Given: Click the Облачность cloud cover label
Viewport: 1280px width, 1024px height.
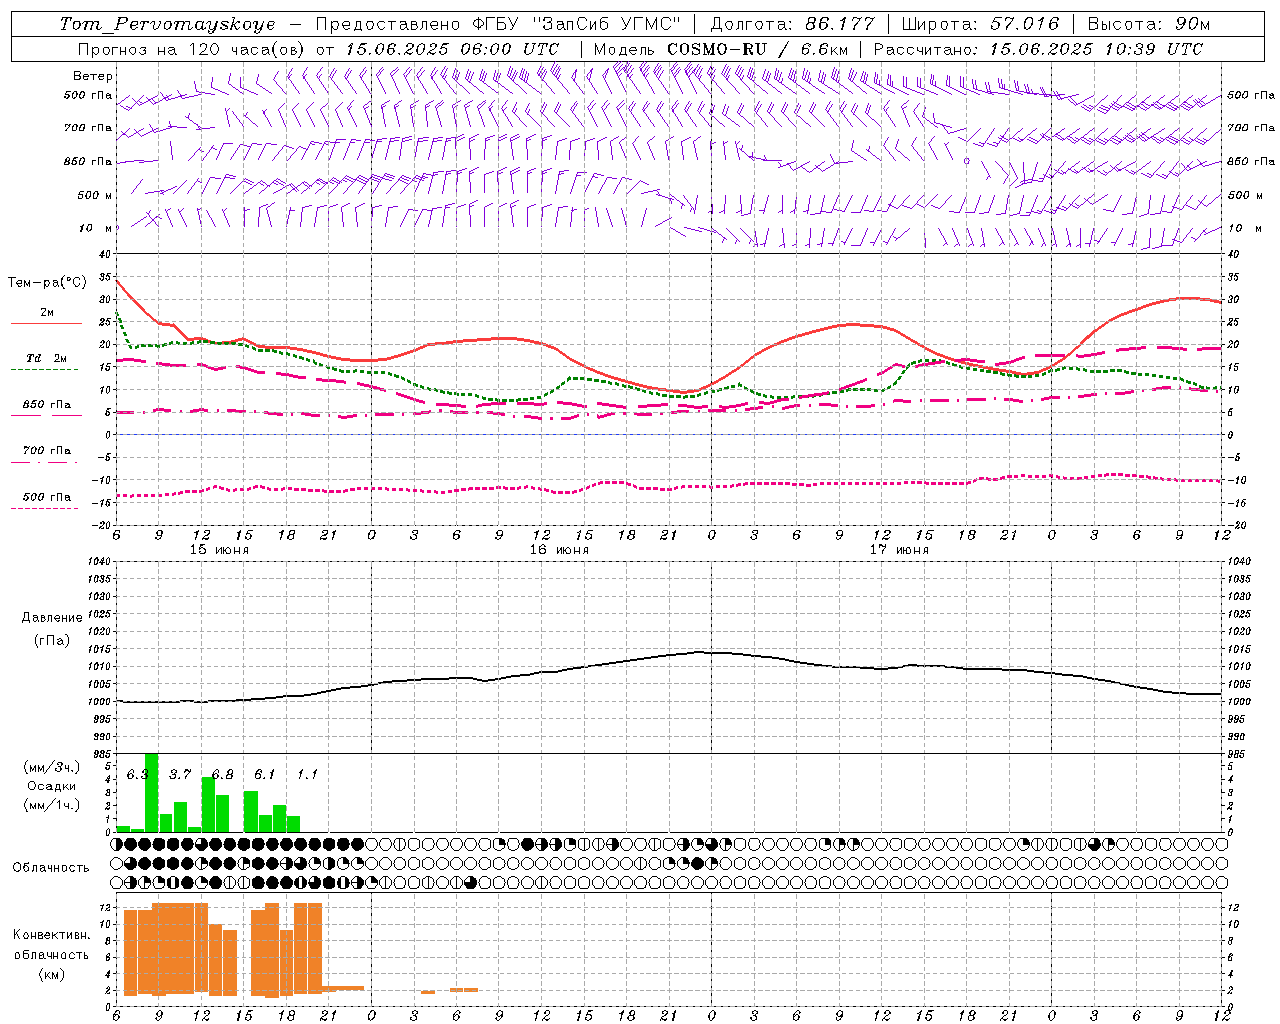Looking at the screenshot, I should pos(50,868).
